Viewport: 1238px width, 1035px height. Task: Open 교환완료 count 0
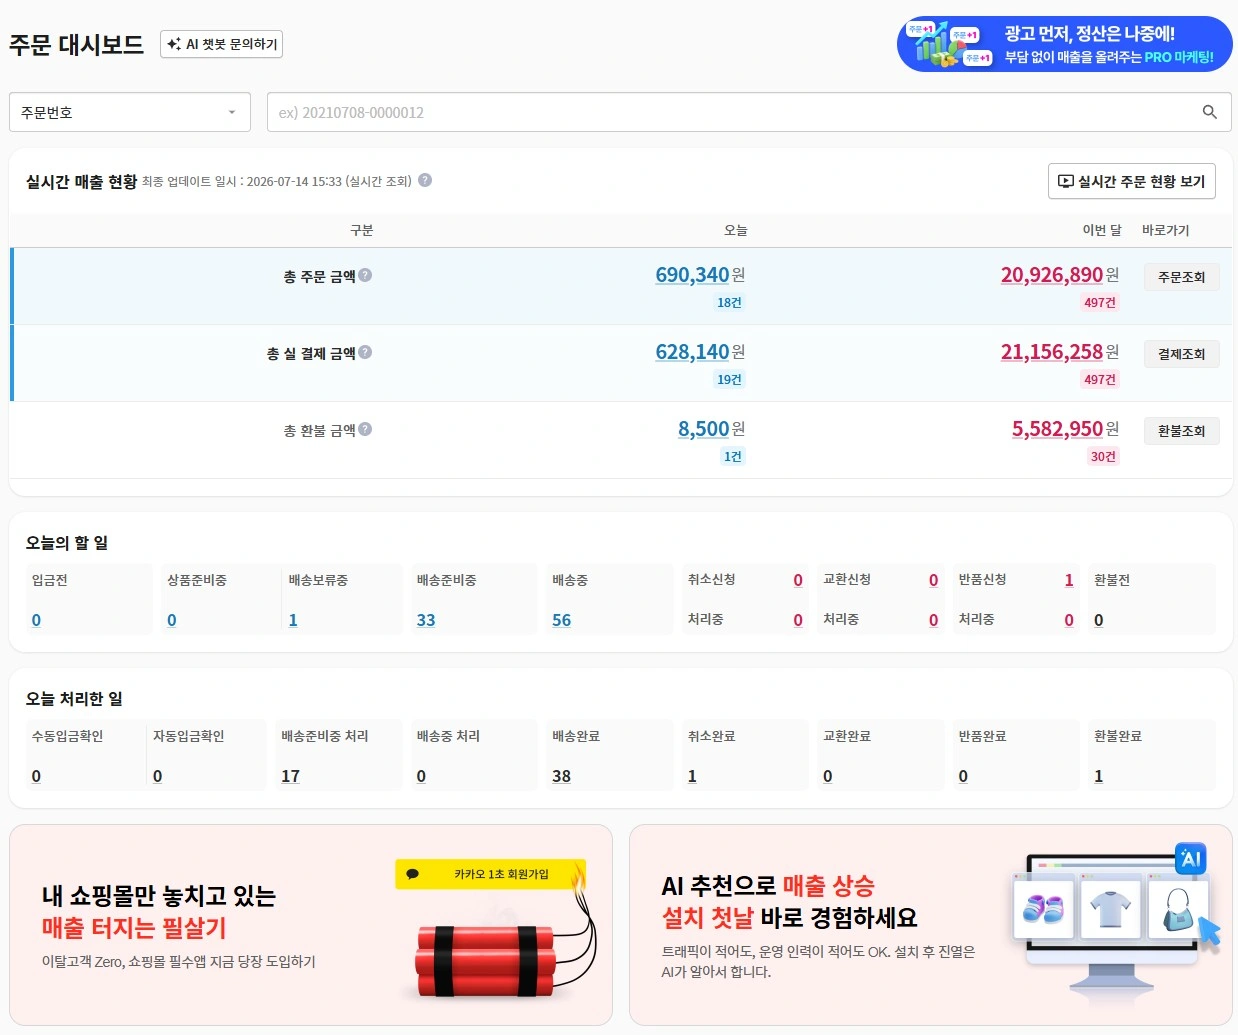(x=827, y=776)
